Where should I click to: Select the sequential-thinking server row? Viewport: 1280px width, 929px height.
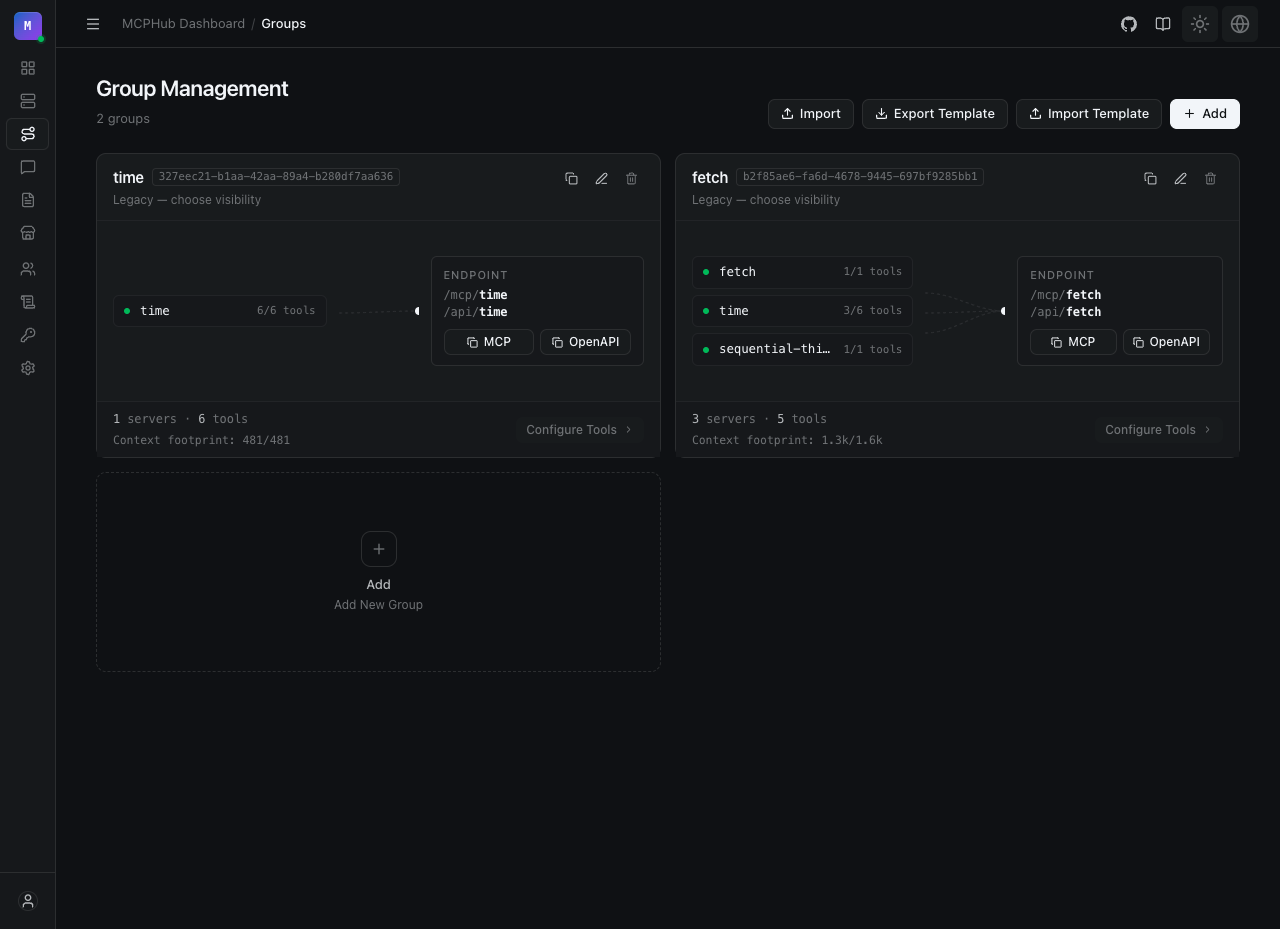click(802, 349)
